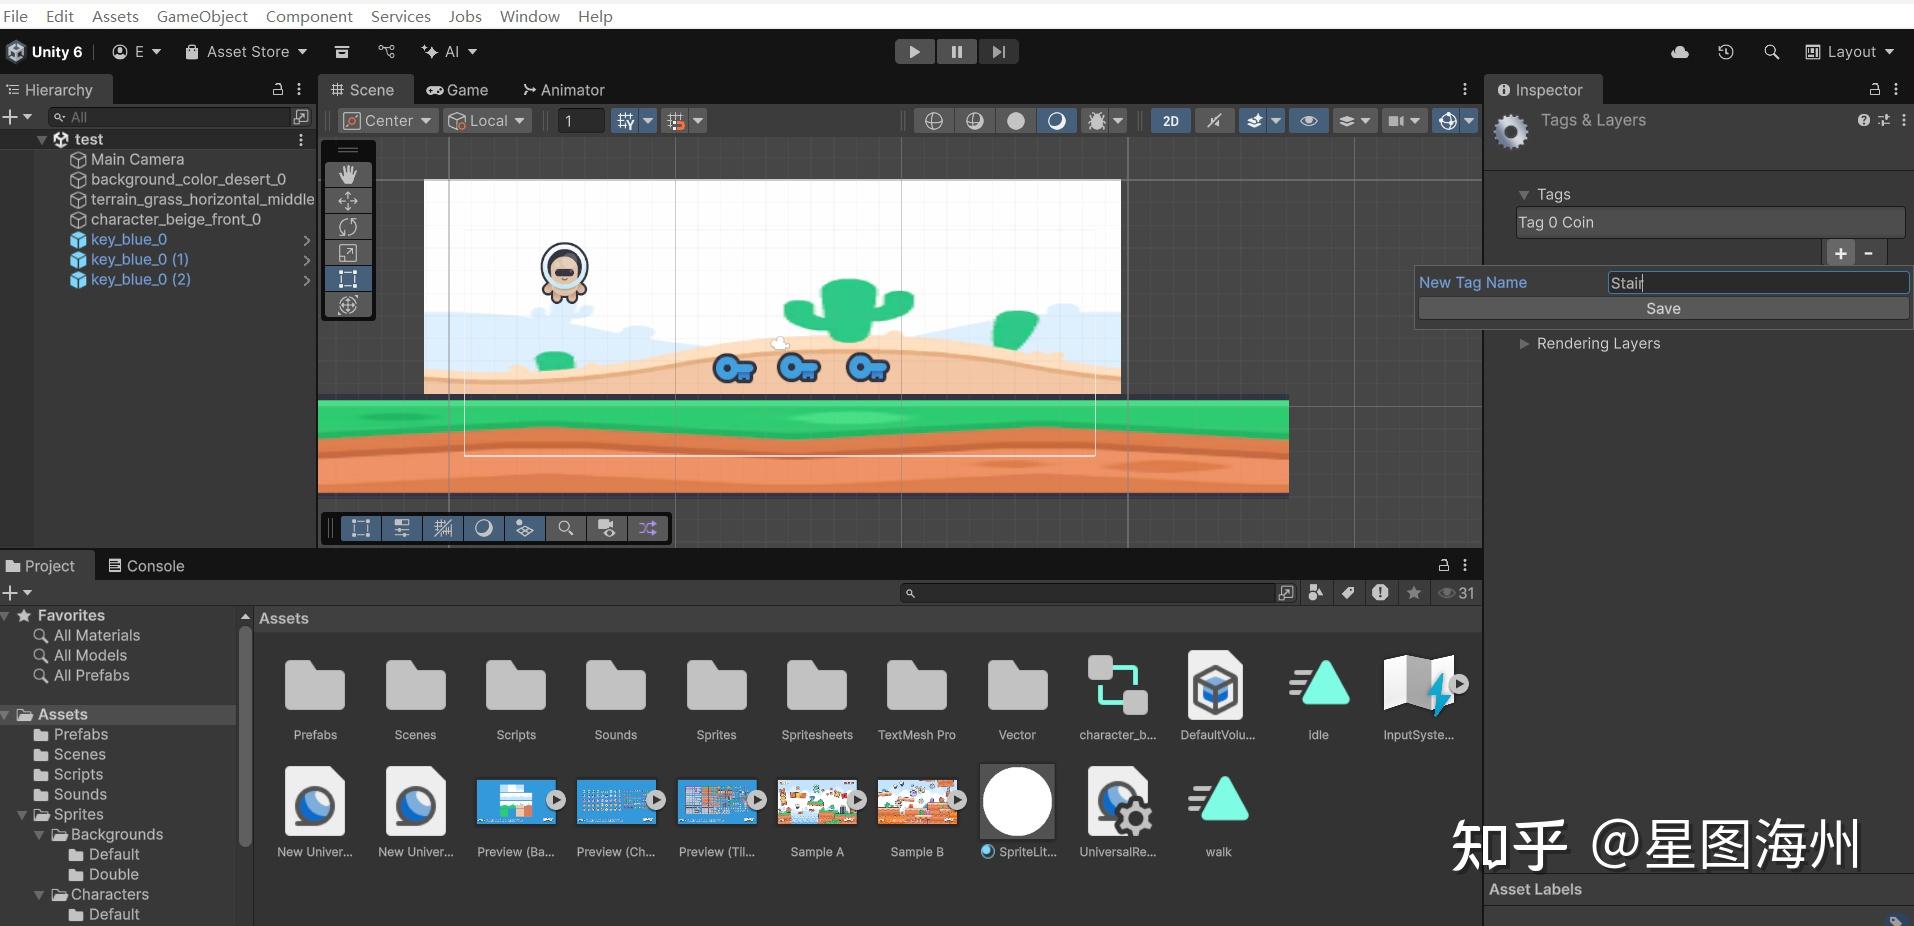The height and width of the screenshot is (926, 1914).
Task: Click the Play button
Action: tap(914, 52)
